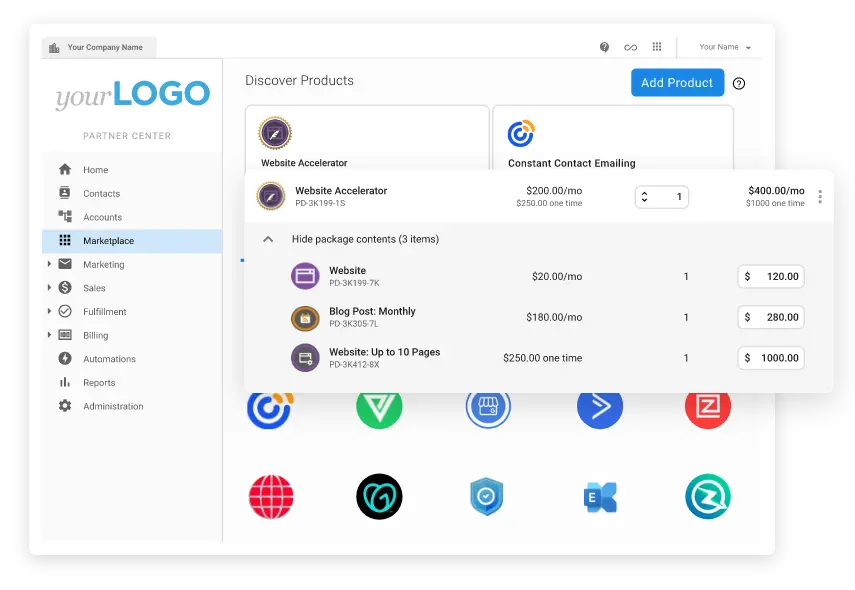Image resolution: width=855 pixels, height=590 pixels.
Task: Expand the Marketing sidebar section
Action: pos(49,265)
